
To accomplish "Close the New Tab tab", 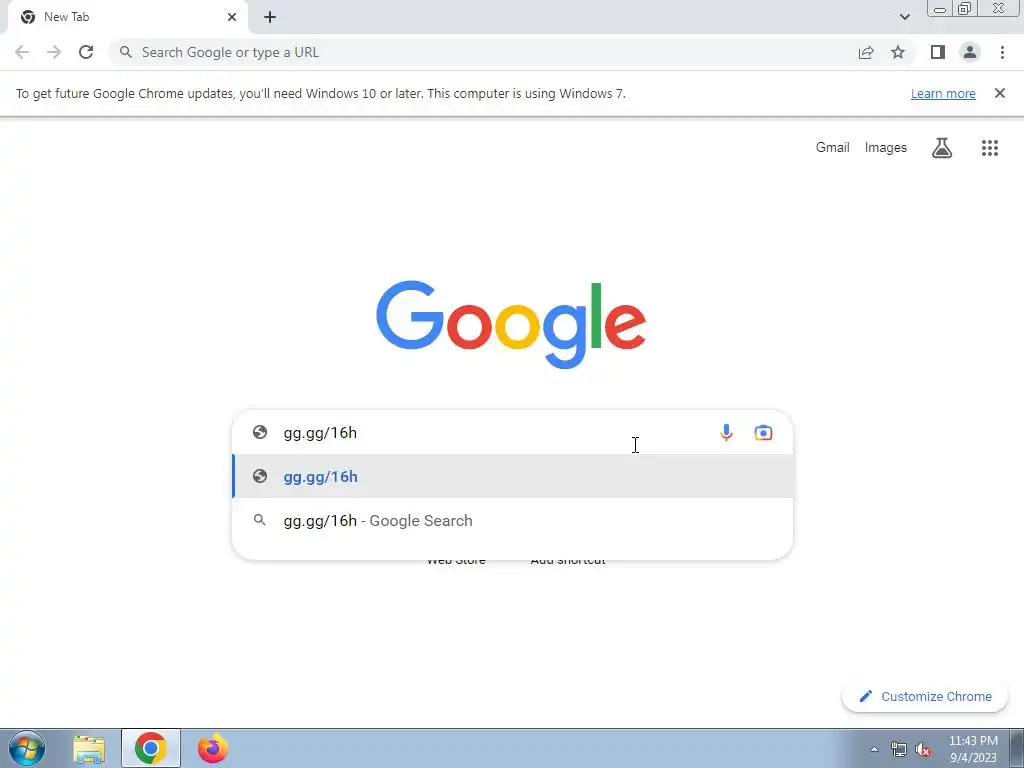I will (x=232, y=17).
